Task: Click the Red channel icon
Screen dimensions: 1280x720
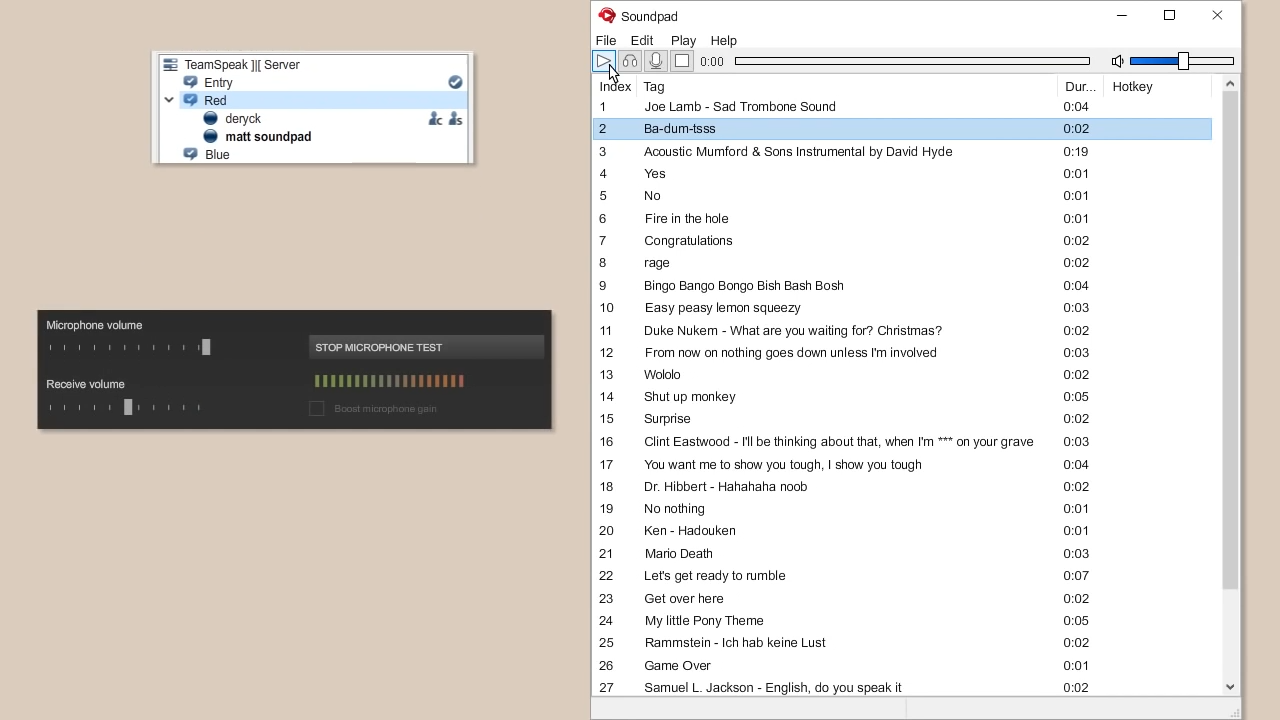Action: [x=191, y=101]
